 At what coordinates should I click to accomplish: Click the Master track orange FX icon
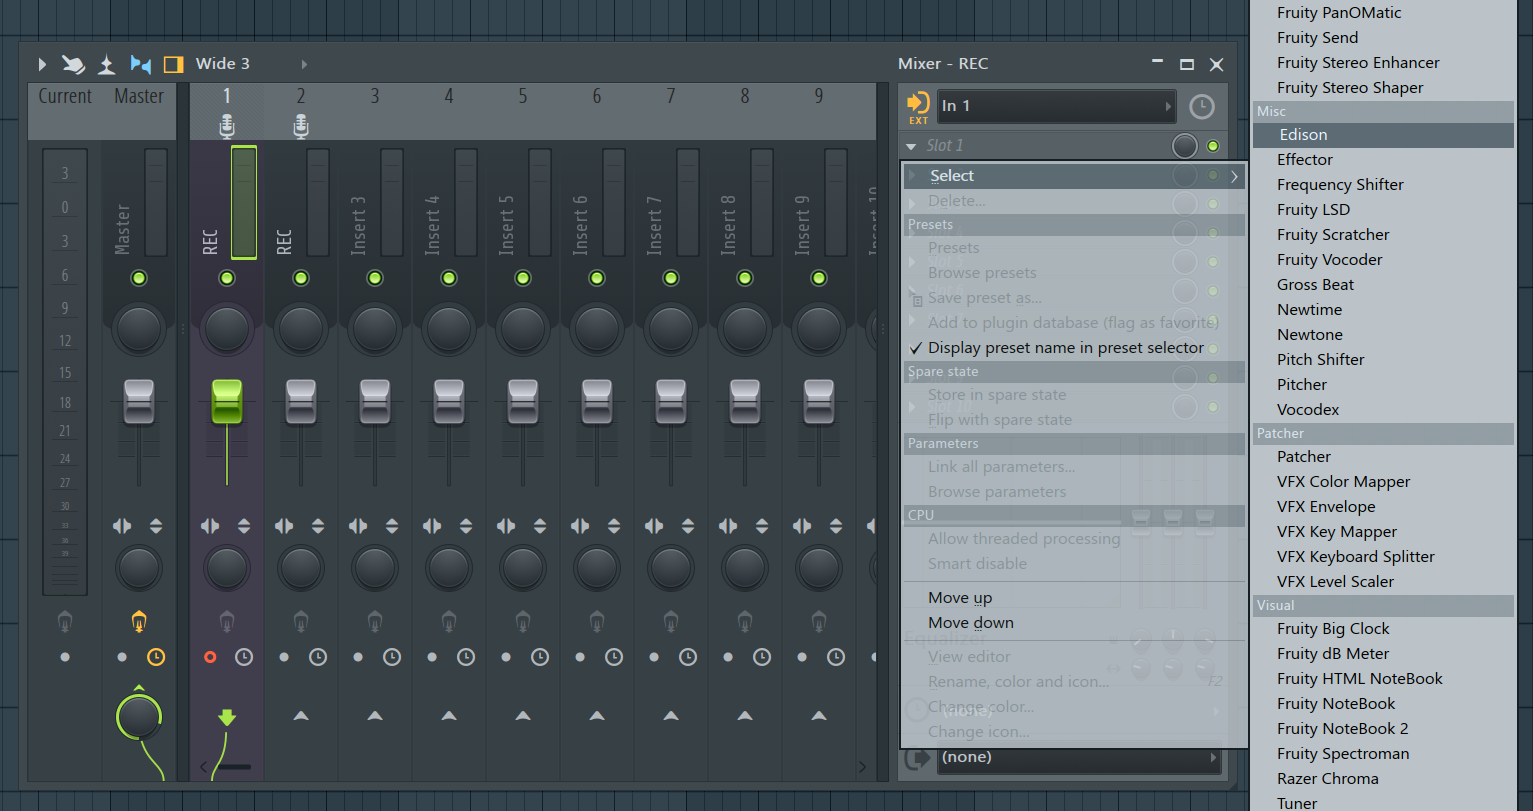(139, 622)
